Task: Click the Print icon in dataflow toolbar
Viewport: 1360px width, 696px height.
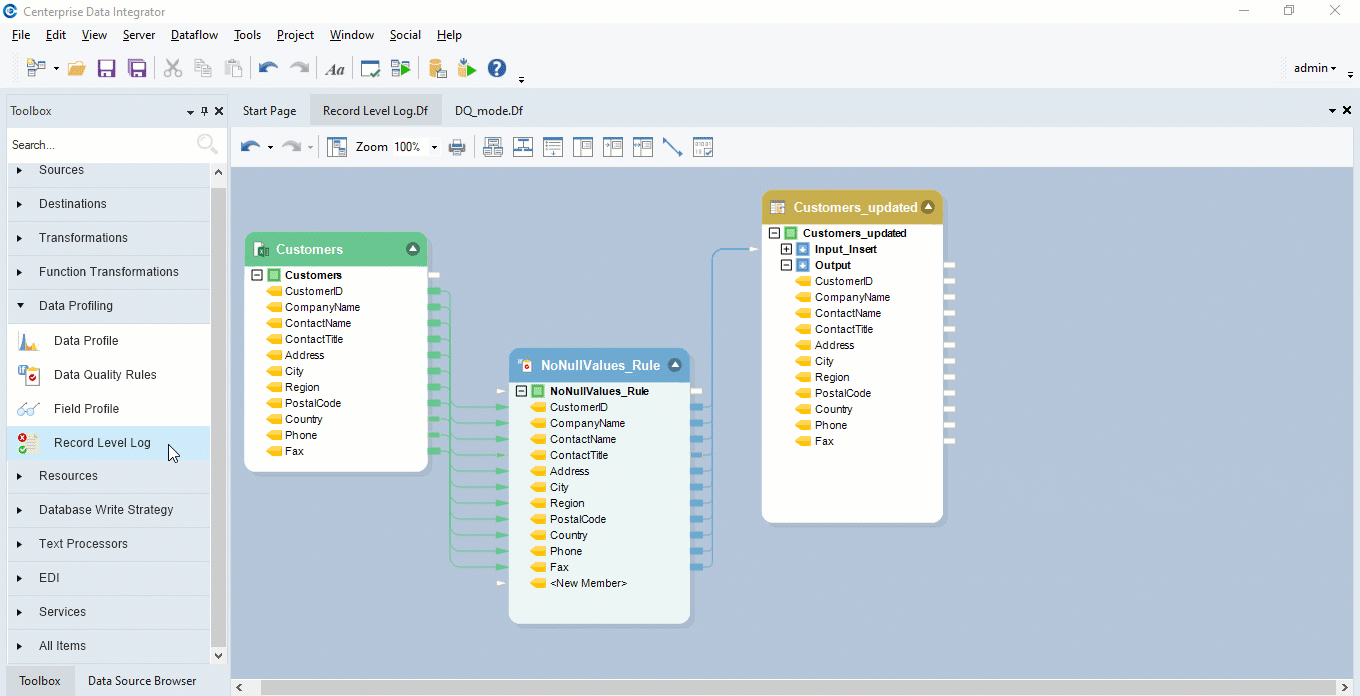Action: (x=457, y=147)
